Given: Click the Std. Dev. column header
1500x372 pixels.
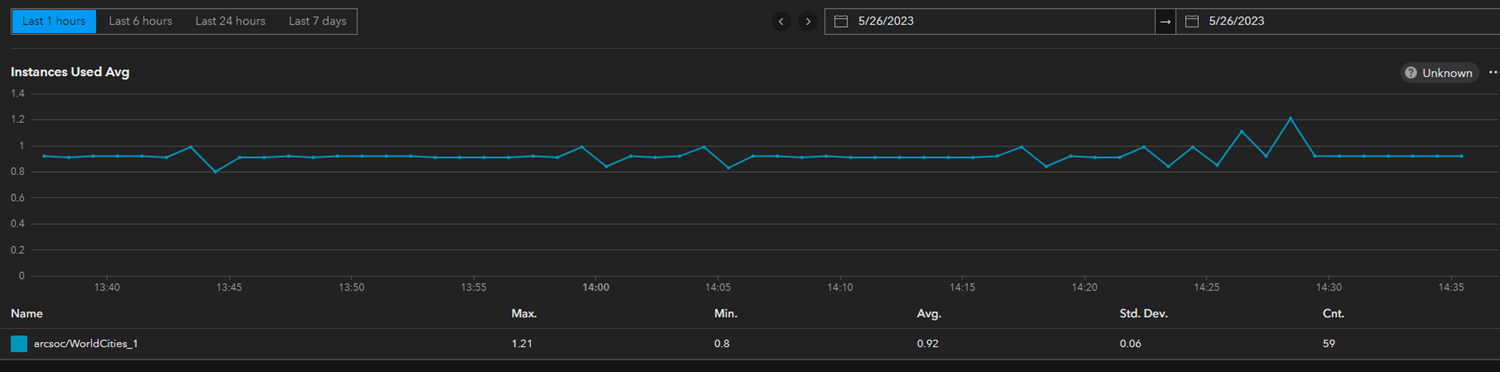Looking at the screenshot, I should point(1144,314).
